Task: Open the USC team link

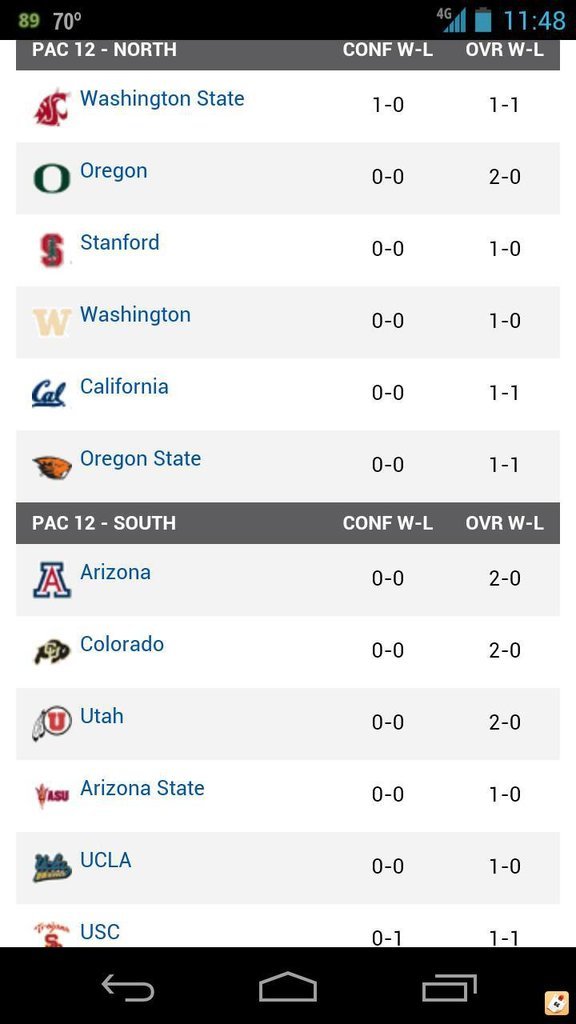Action: (x=100, y=932)
